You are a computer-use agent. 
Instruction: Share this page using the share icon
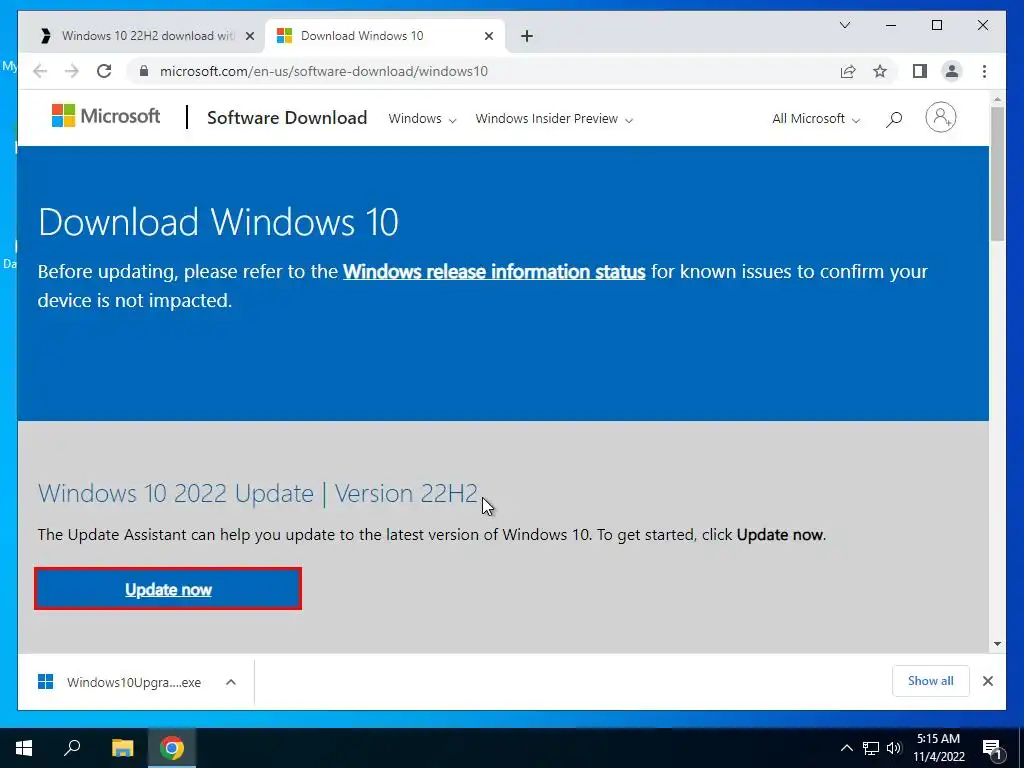pos(848,71)
